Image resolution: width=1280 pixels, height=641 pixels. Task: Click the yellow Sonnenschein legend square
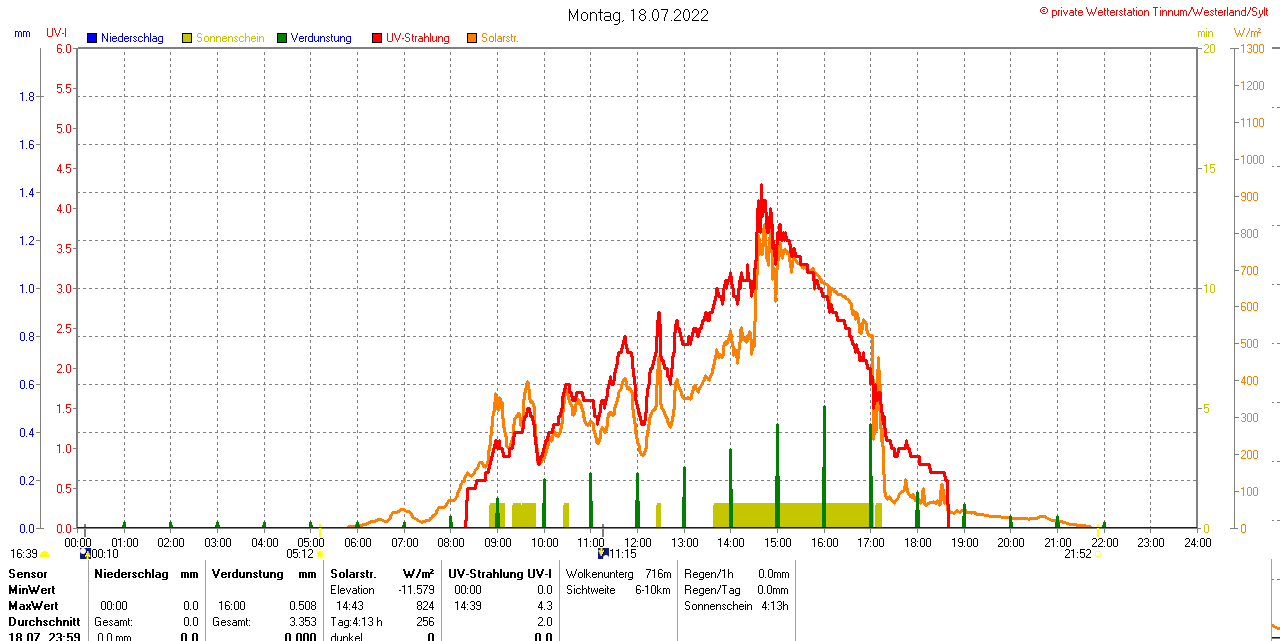click(187, 38)
